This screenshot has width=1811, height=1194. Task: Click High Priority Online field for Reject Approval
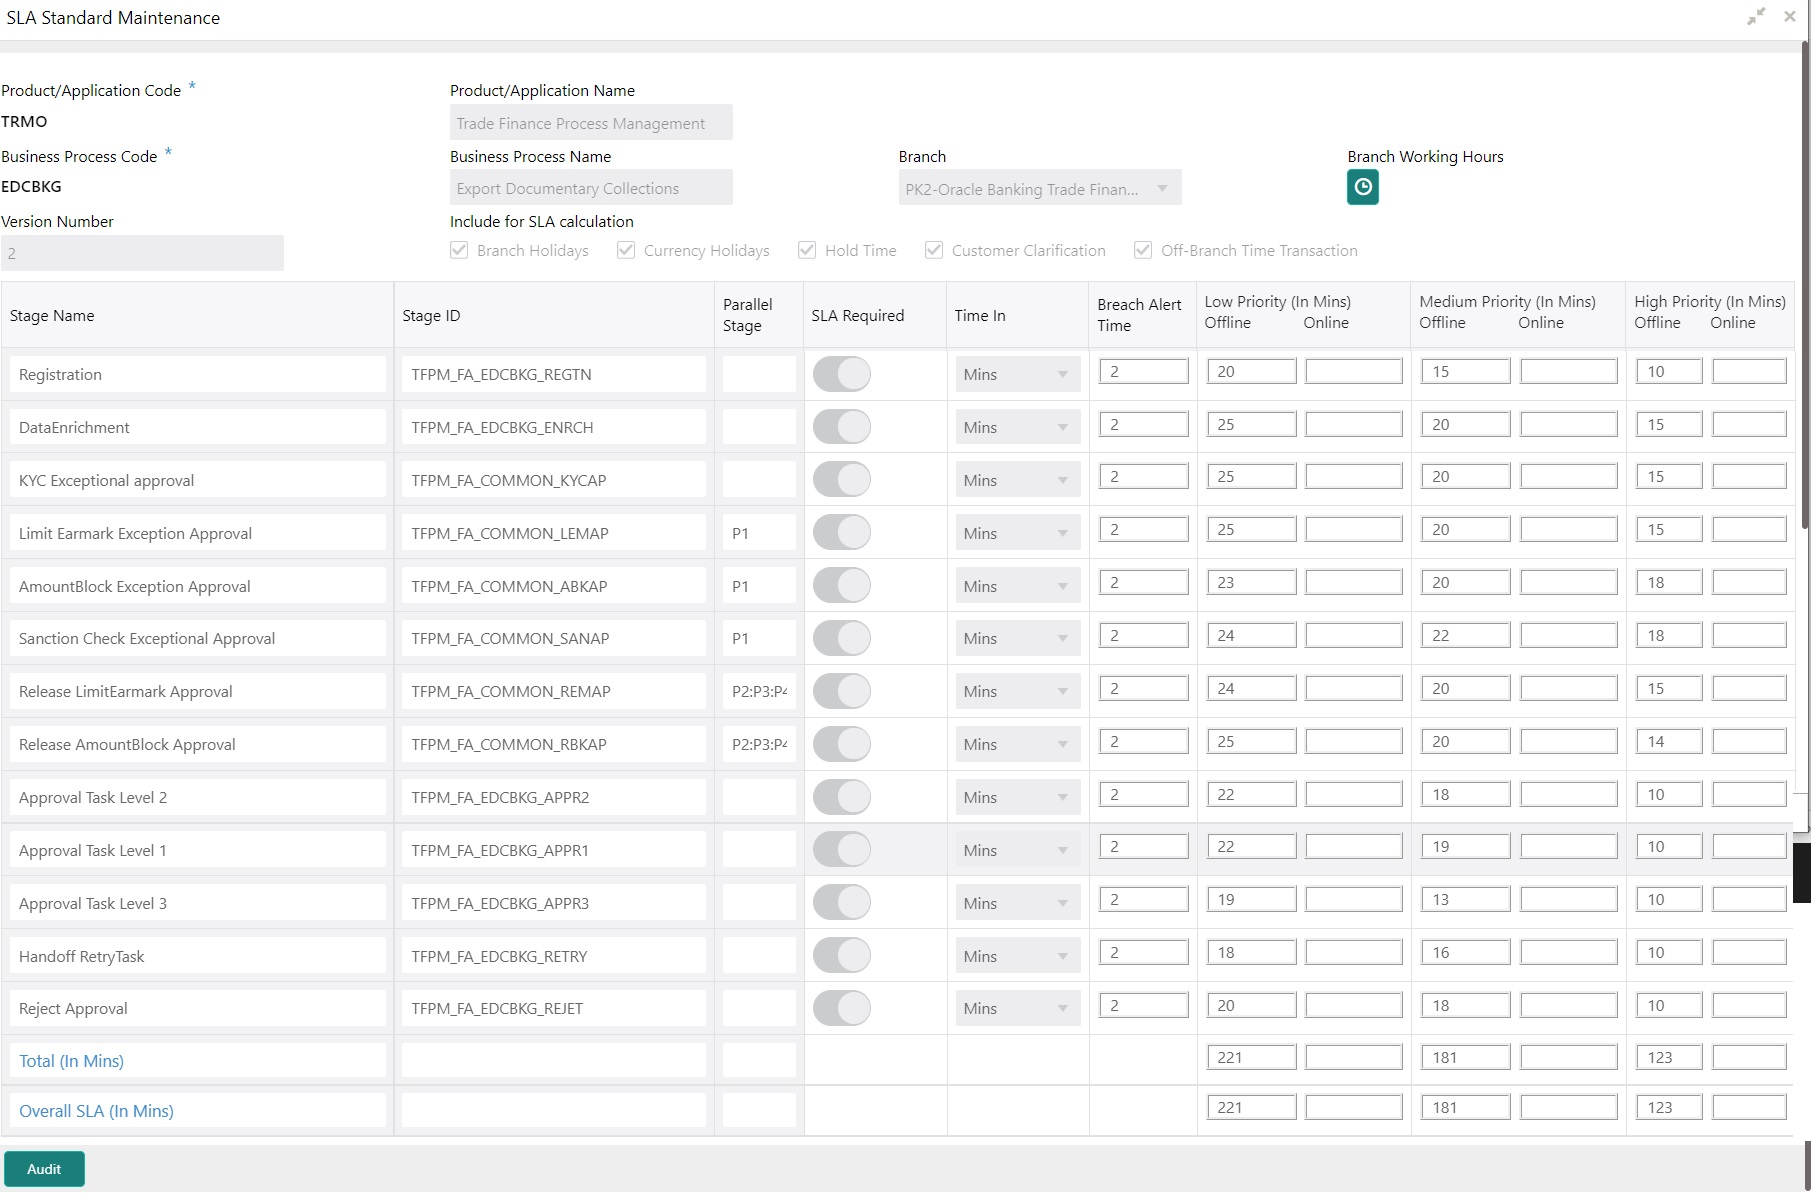click(1749, 1005)
